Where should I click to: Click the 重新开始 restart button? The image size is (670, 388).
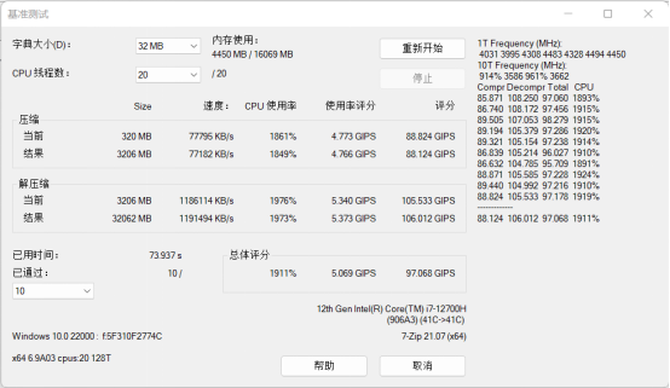422,48
